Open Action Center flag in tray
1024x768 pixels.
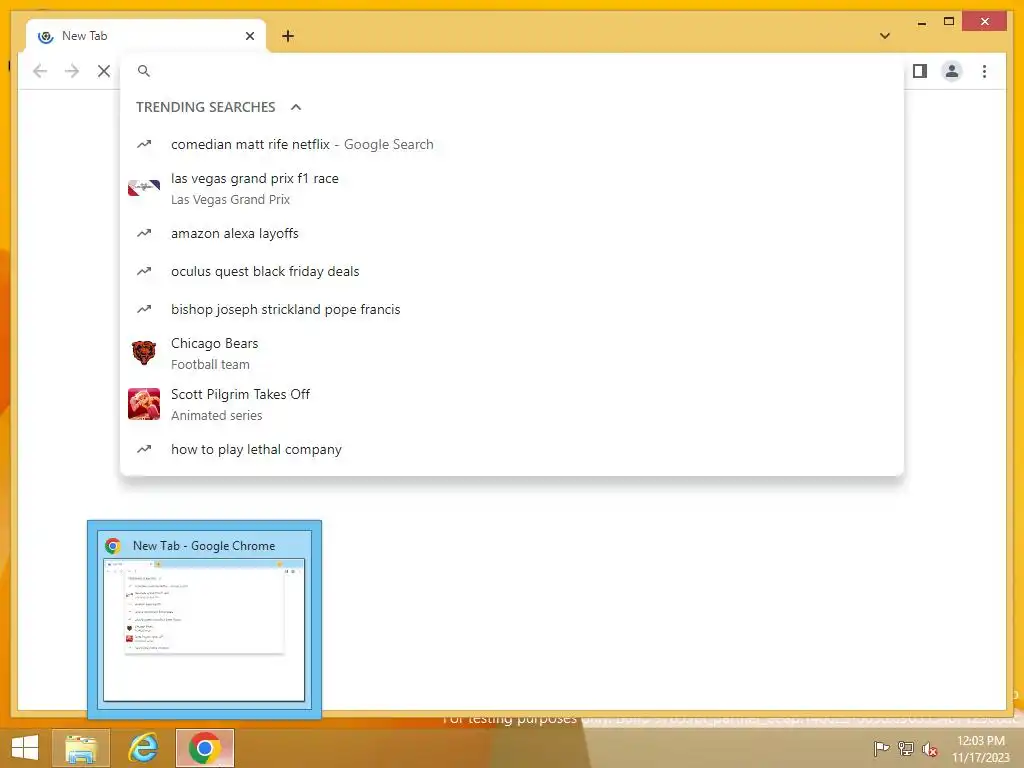[881, 748]
